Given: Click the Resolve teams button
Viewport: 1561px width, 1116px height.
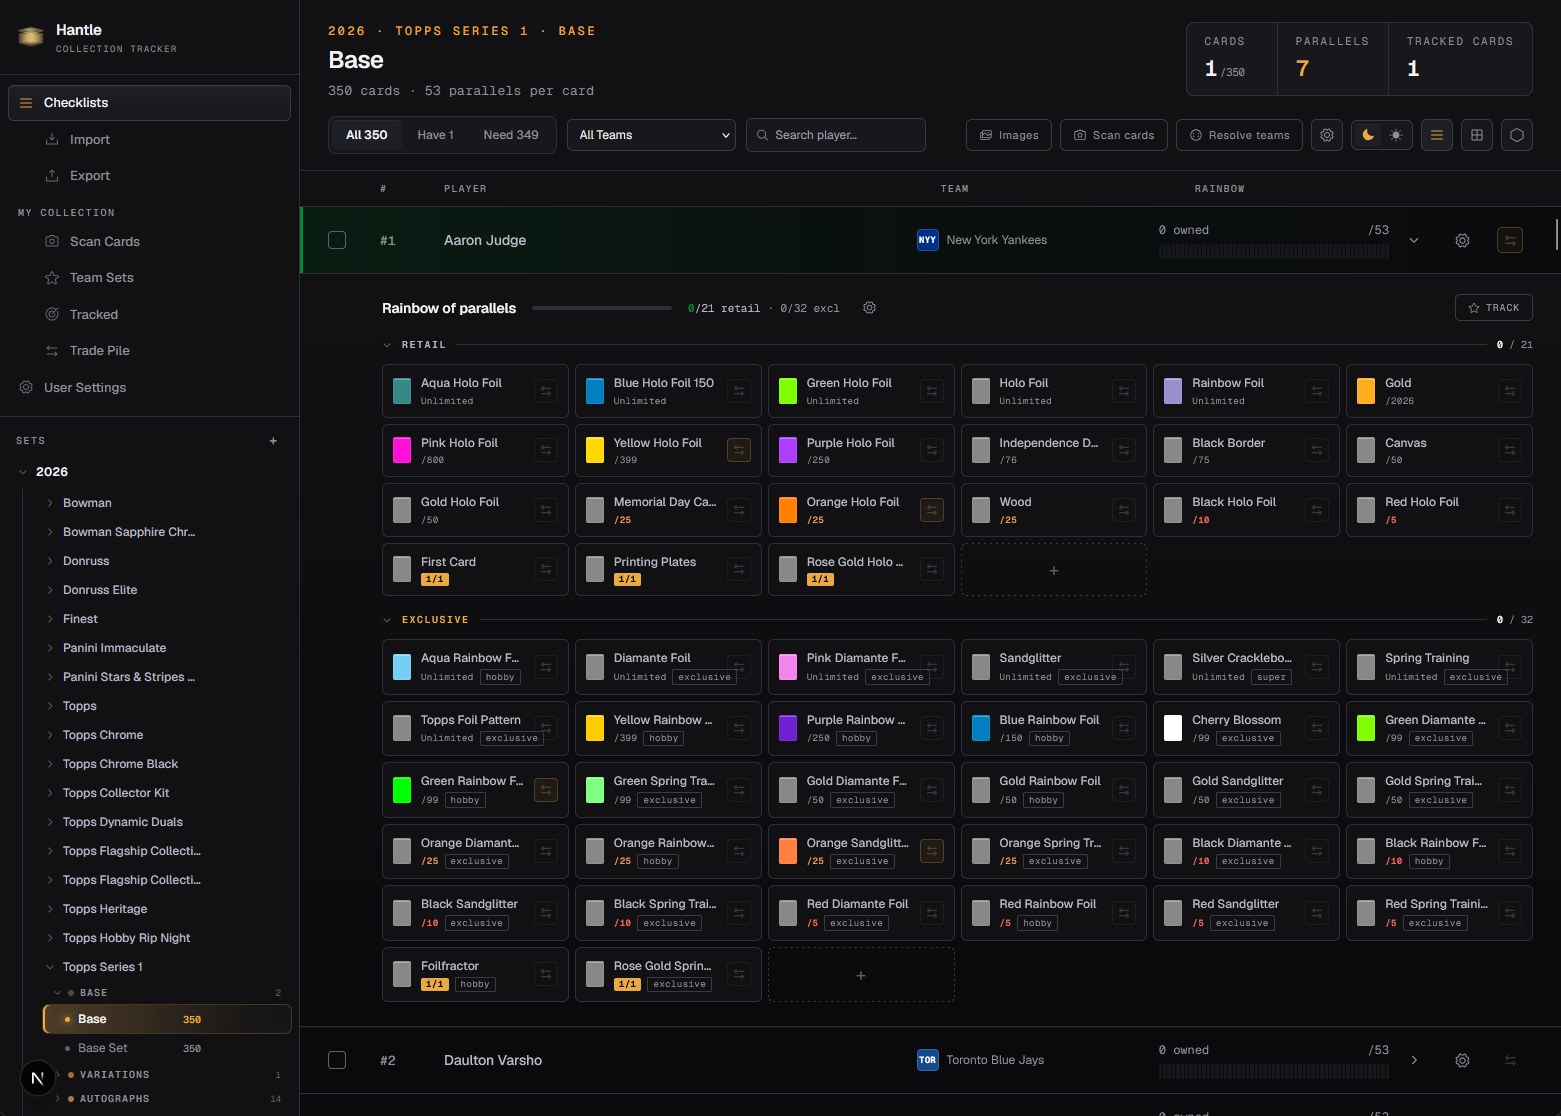Looking at the screenshot, I should [1239, 135].
